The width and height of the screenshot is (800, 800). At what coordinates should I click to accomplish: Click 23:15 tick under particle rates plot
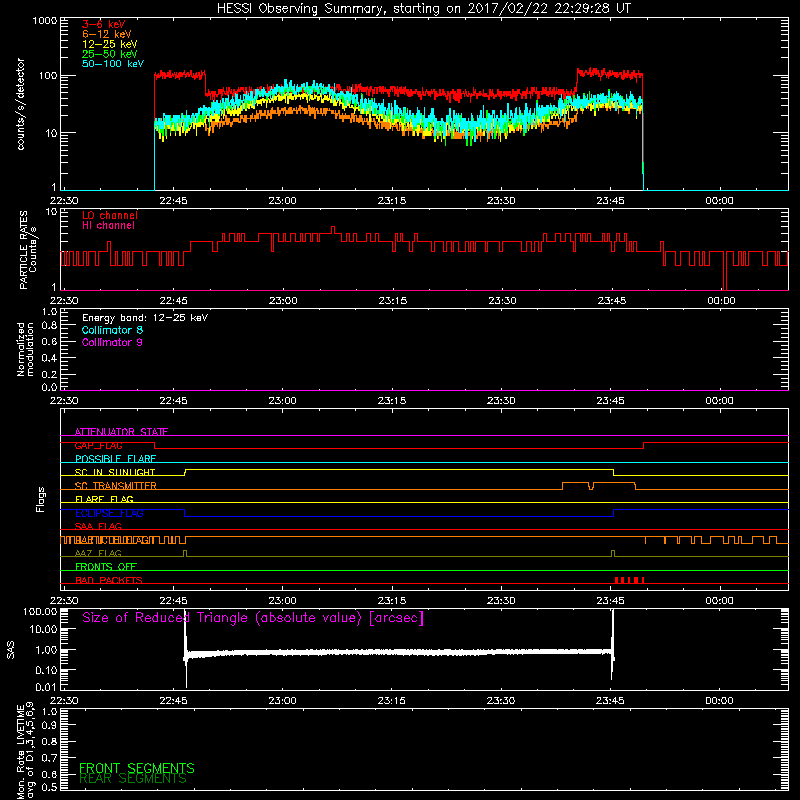click(x=392, y=301)
